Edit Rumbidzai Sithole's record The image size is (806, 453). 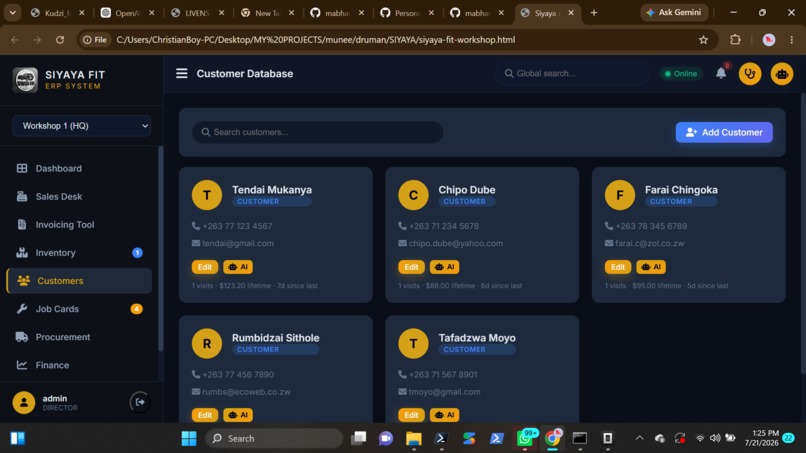205,415
